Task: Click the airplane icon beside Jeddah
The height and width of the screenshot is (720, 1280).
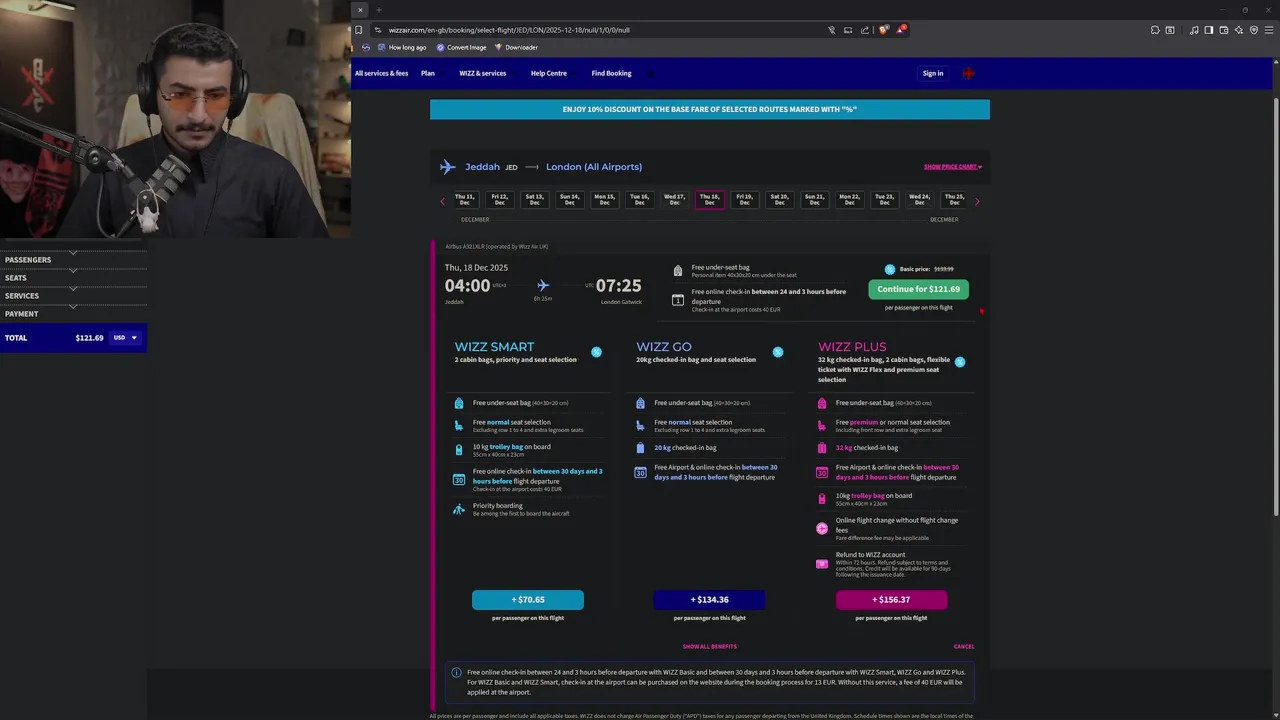Action: [447, 167]
